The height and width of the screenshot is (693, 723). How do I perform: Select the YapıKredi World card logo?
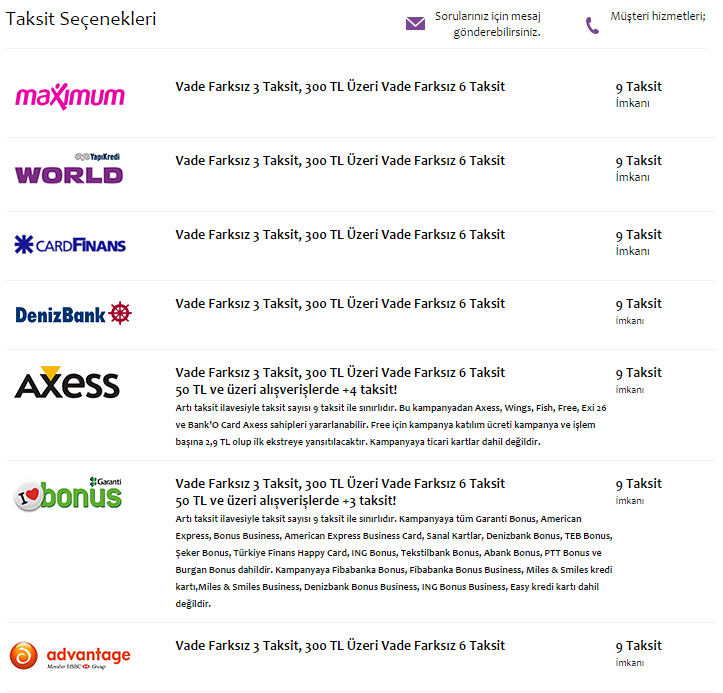click(69, 169)
